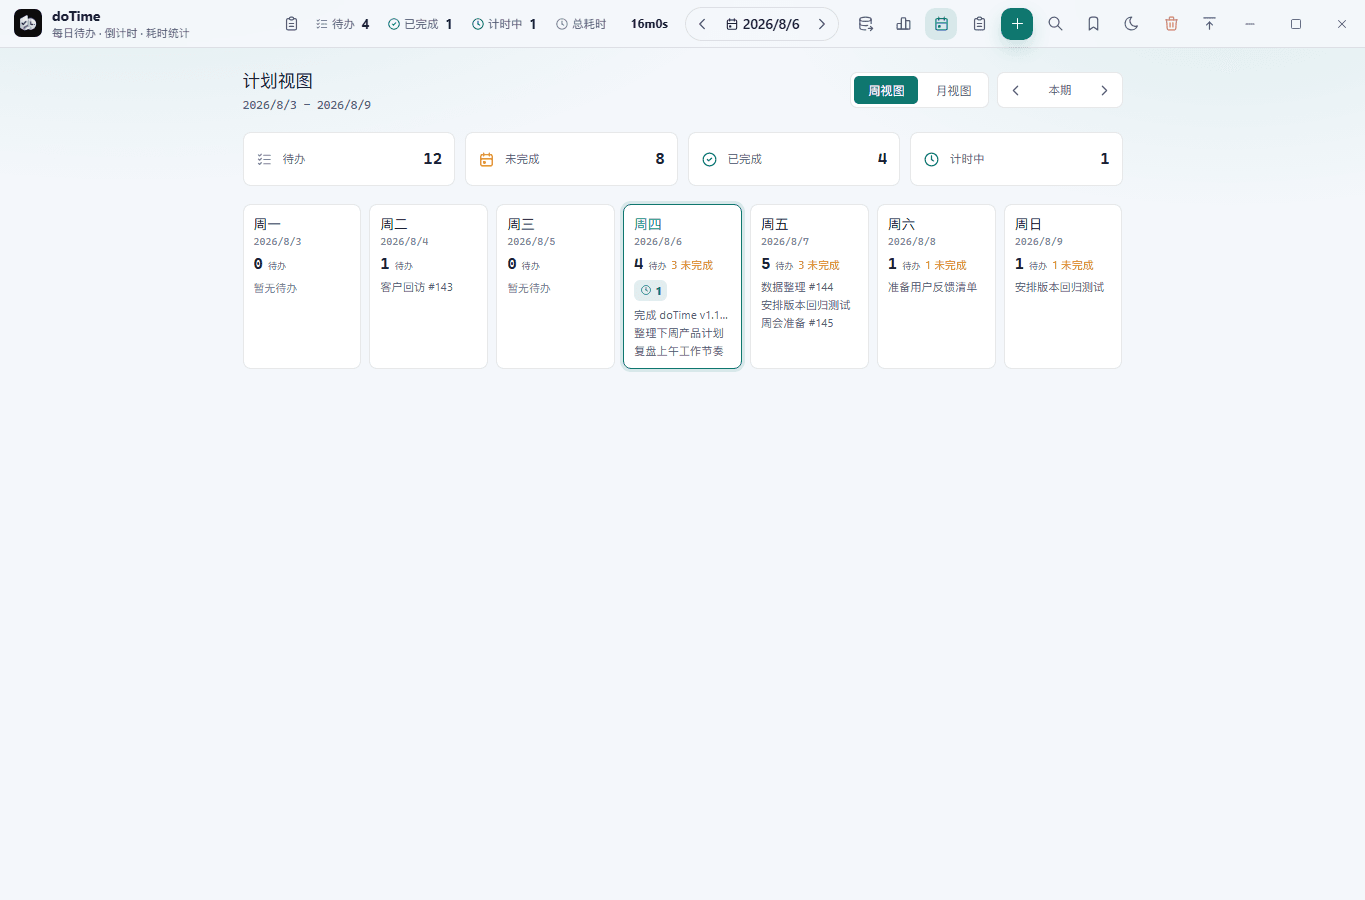Open the 周三 2026/8/5 day card
This screenshot has width=1365, height=900.
[555, 286]
